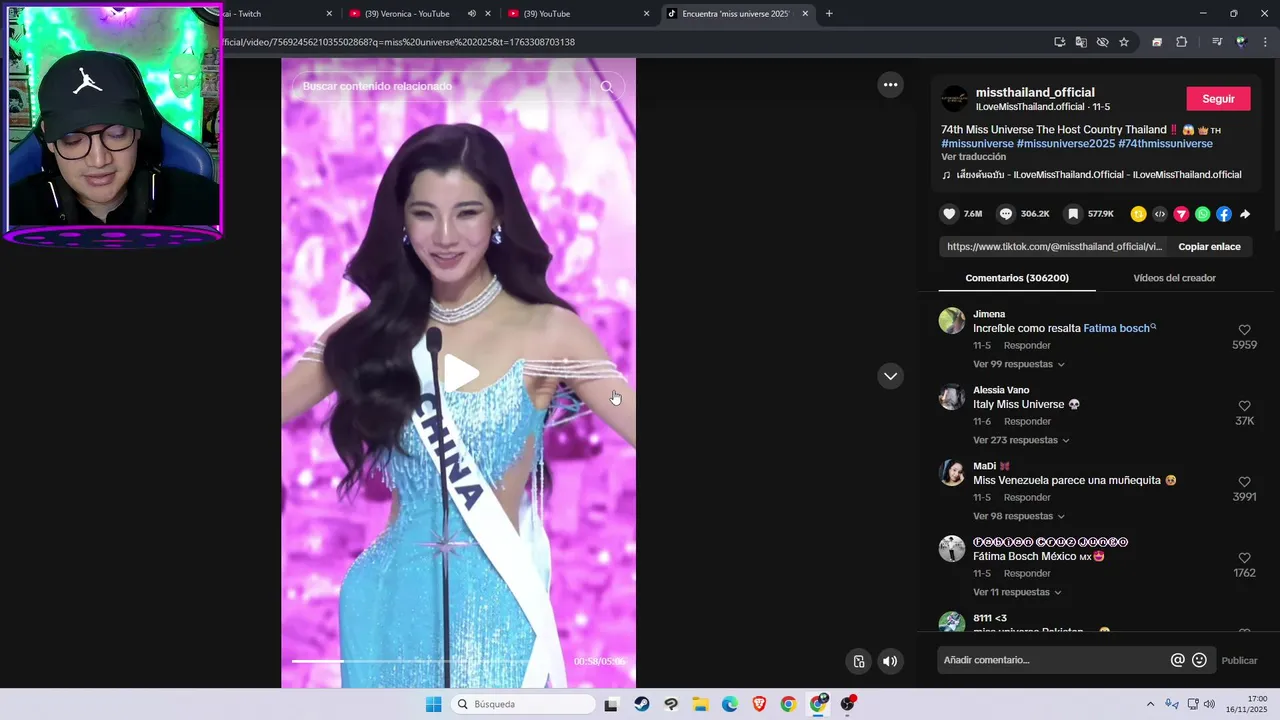Image resolution: width=1280 pixels, height=720 pixels.
Task: Open comments via speech bubble icon
Action: [1006, 214]
